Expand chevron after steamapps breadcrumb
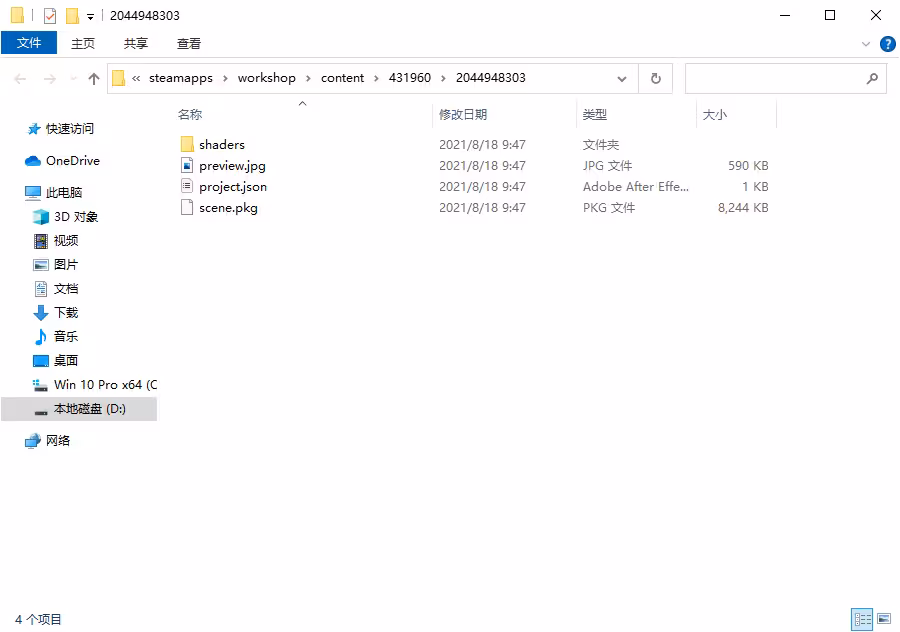 (x=225, y=79)
